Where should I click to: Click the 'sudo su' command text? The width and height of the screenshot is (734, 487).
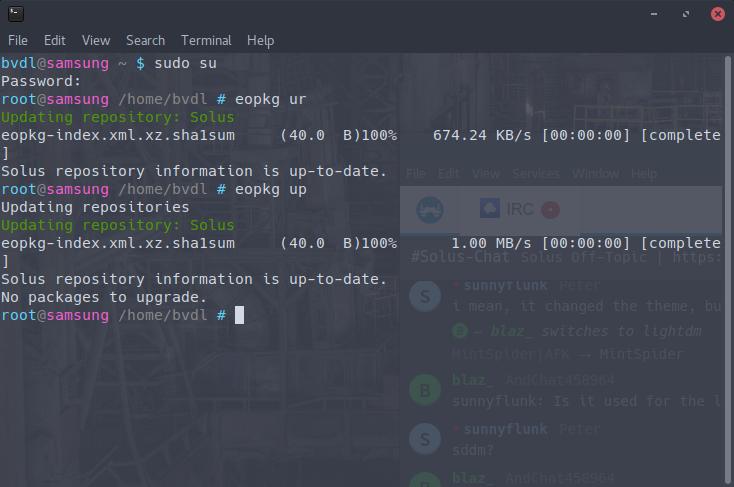point(185,63)
